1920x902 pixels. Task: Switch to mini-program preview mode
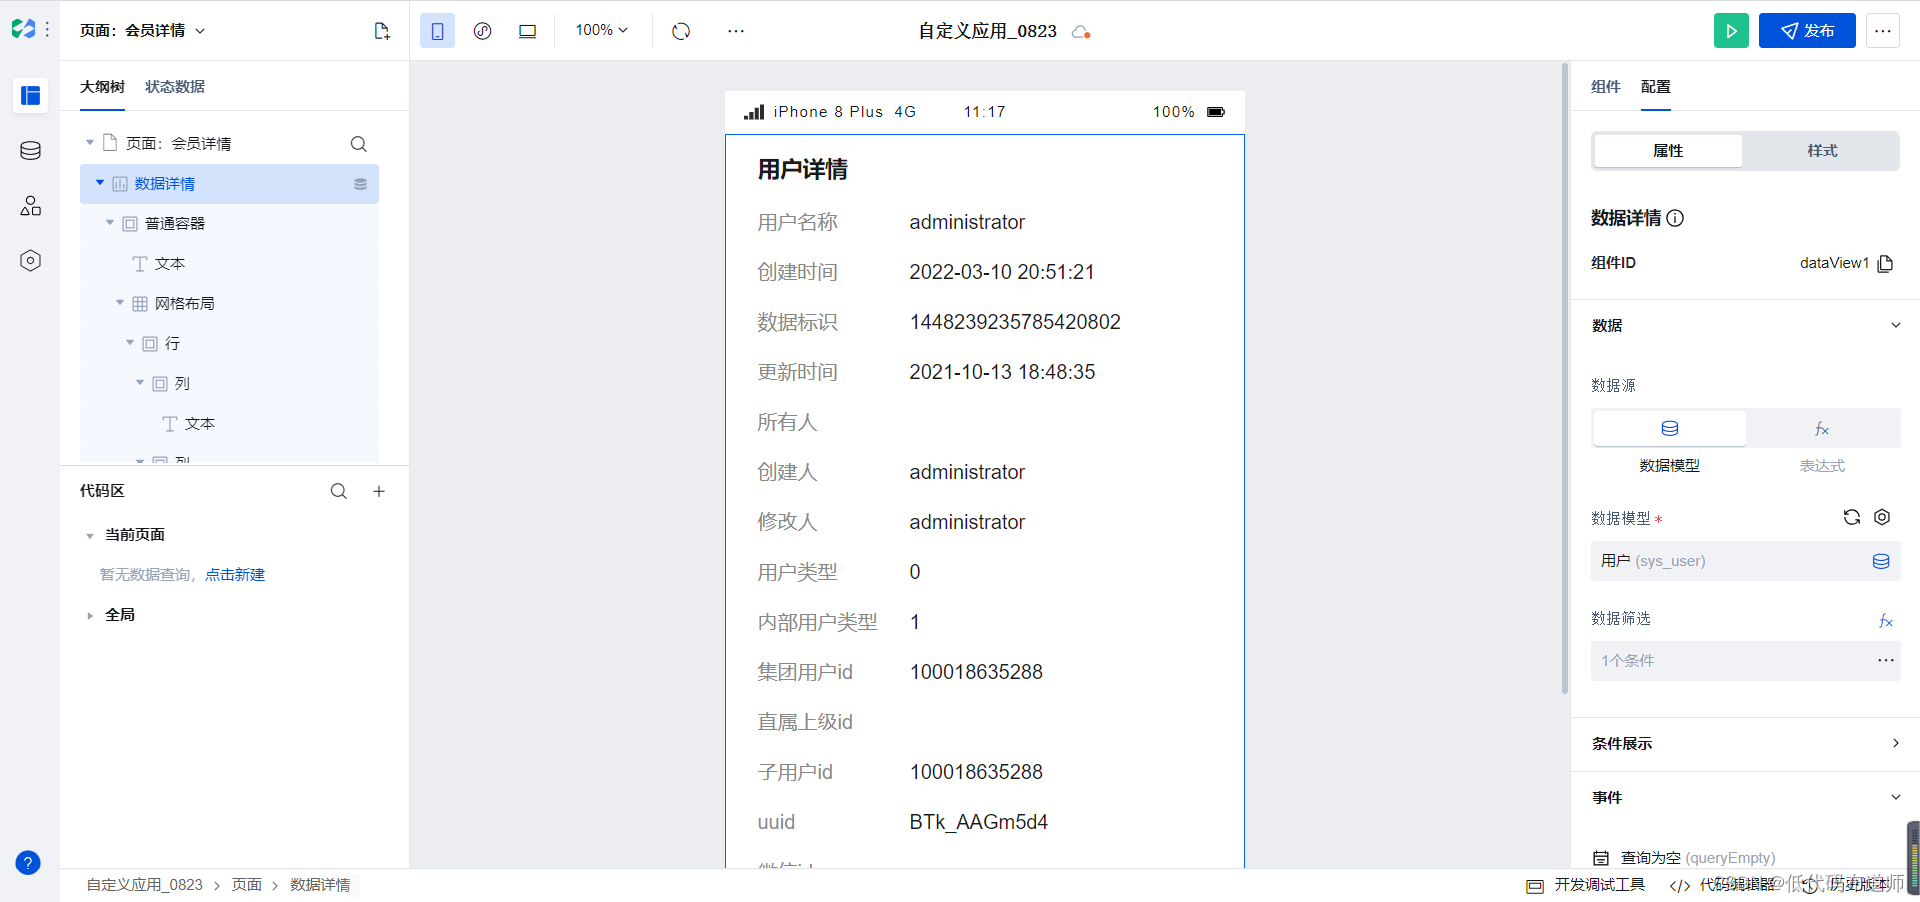482,31
